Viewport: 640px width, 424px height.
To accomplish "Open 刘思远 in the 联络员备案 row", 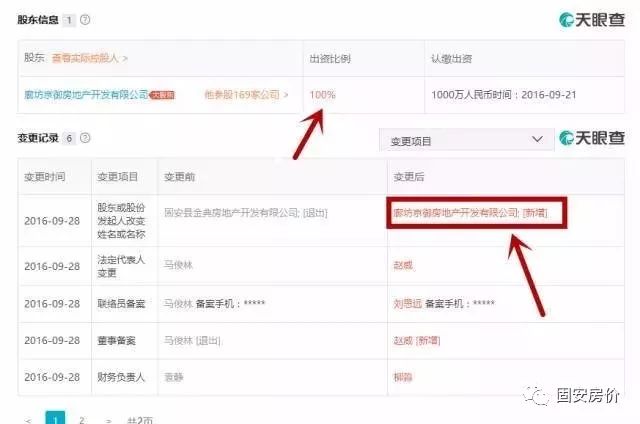I will pyautogui.click(x=407, y=304).
